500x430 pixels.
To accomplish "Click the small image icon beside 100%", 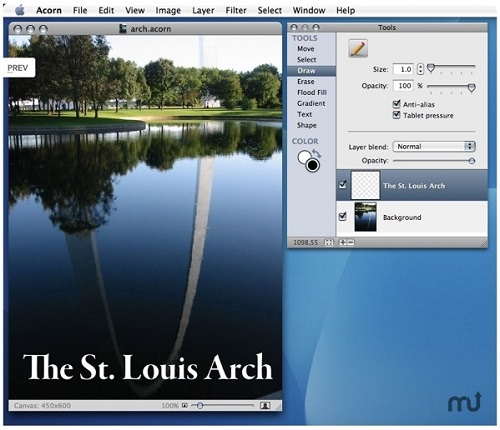I will 185,405.
